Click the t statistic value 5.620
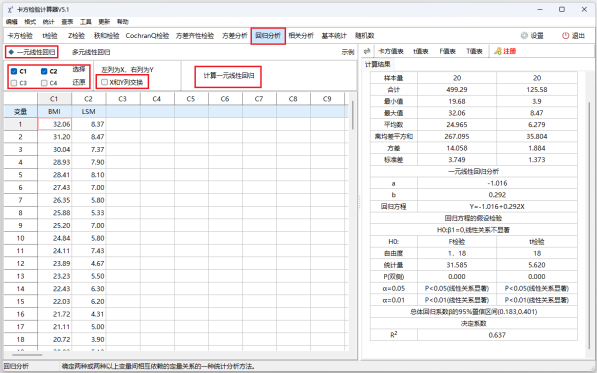Screen dimensions: 597x373 point(537,265)
